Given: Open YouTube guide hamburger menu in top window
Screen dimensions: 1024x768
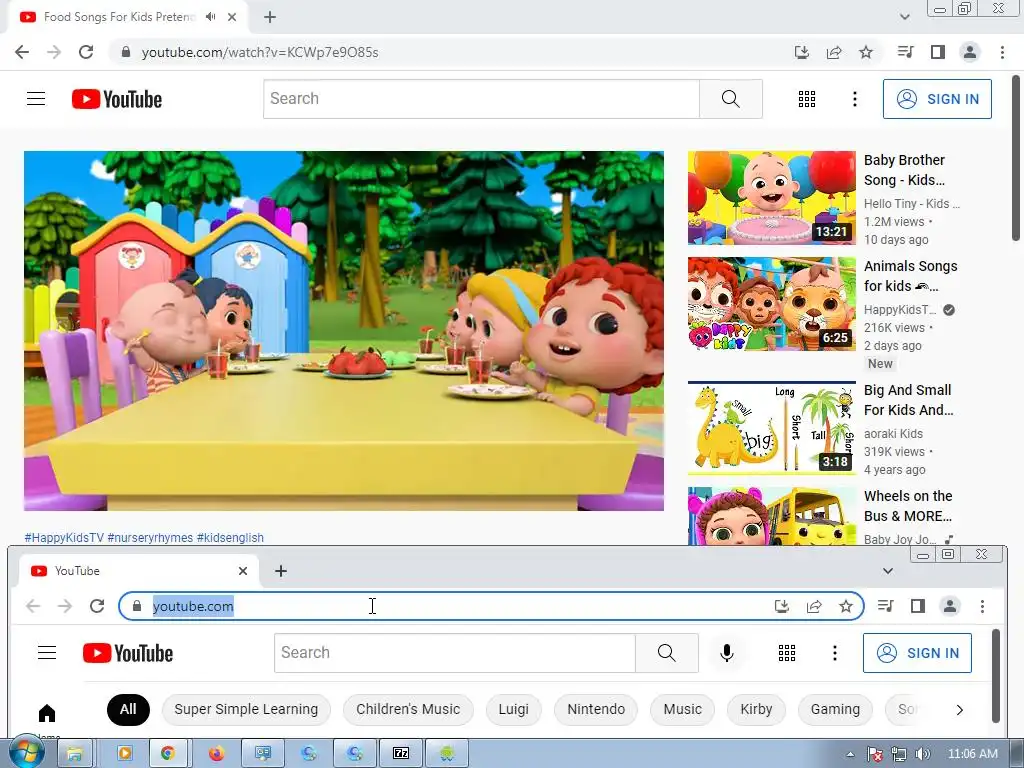Looking at the screenshot, I should [36, 99].
